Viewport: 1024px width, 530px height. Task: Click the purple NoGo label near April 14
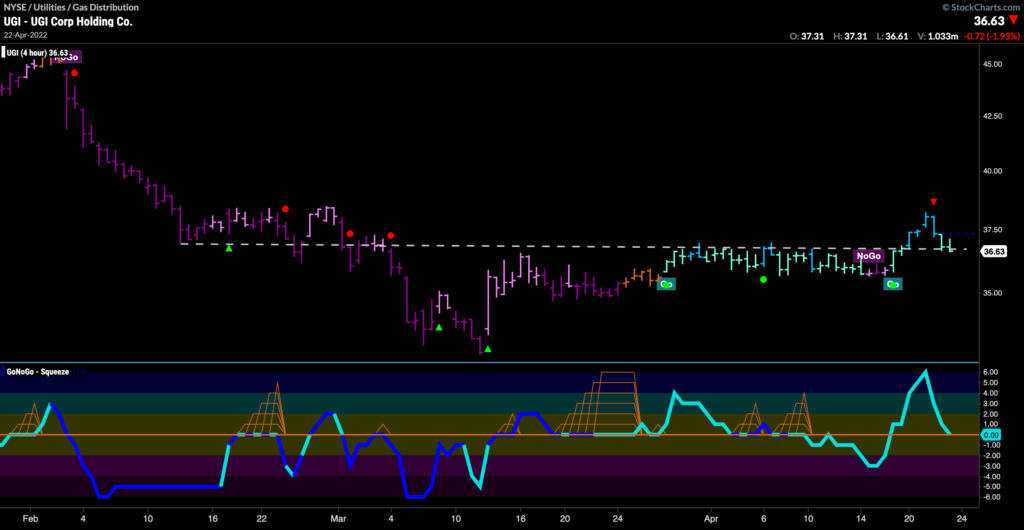870,257
